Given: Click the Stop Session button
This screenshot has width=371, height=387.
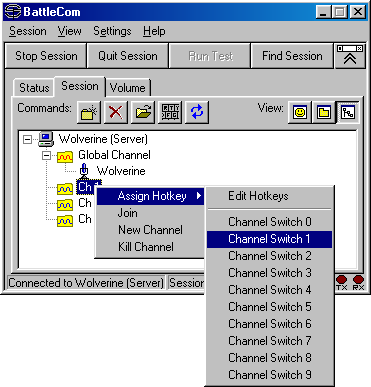Looking at the screenshot, I should pyautogui.click(x=46, y=56).
